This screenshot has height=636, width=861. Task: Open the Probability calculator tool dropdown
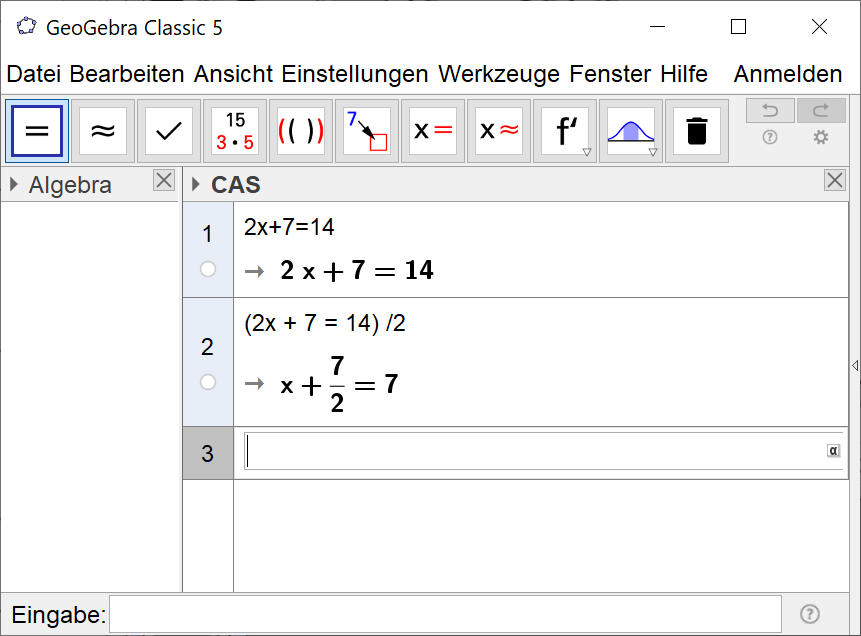(x=653, y=152)
